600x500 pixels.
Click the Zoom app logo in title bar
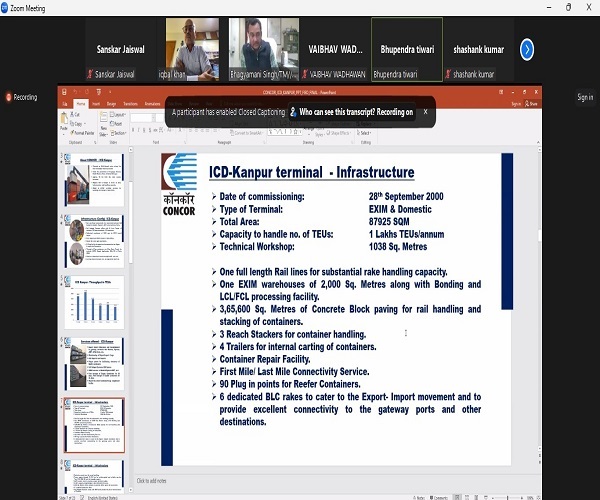point(4,8)
